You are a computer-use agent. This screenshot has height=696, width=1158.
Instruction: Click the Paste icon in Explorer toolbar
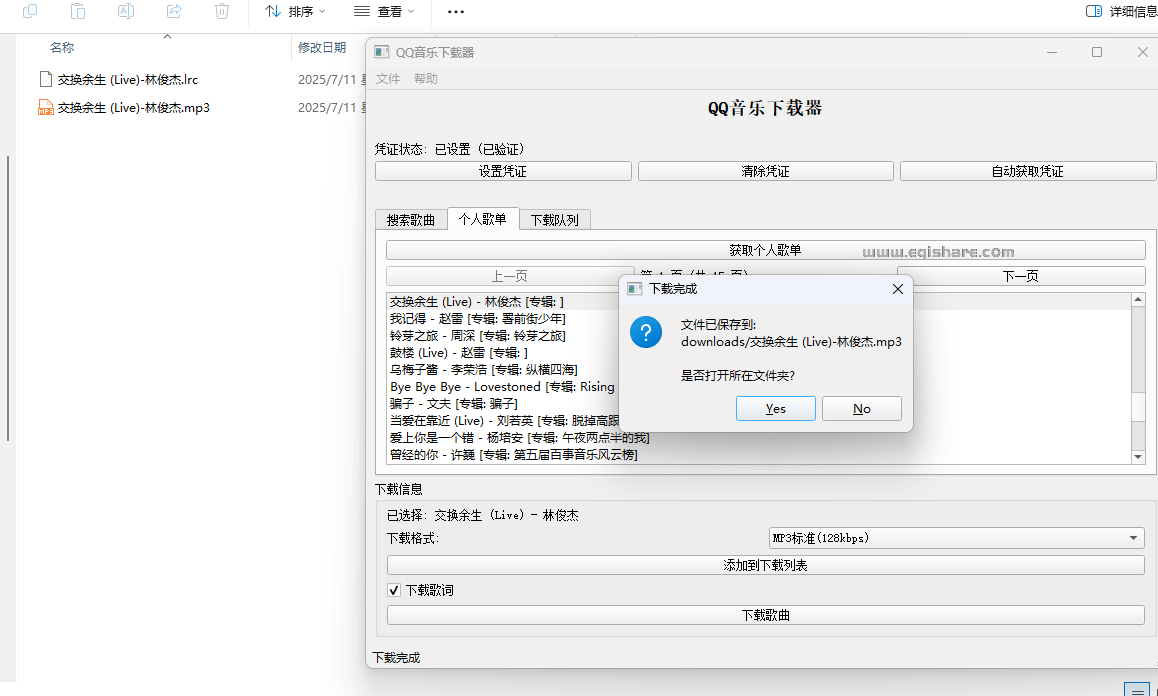[77, 13]
